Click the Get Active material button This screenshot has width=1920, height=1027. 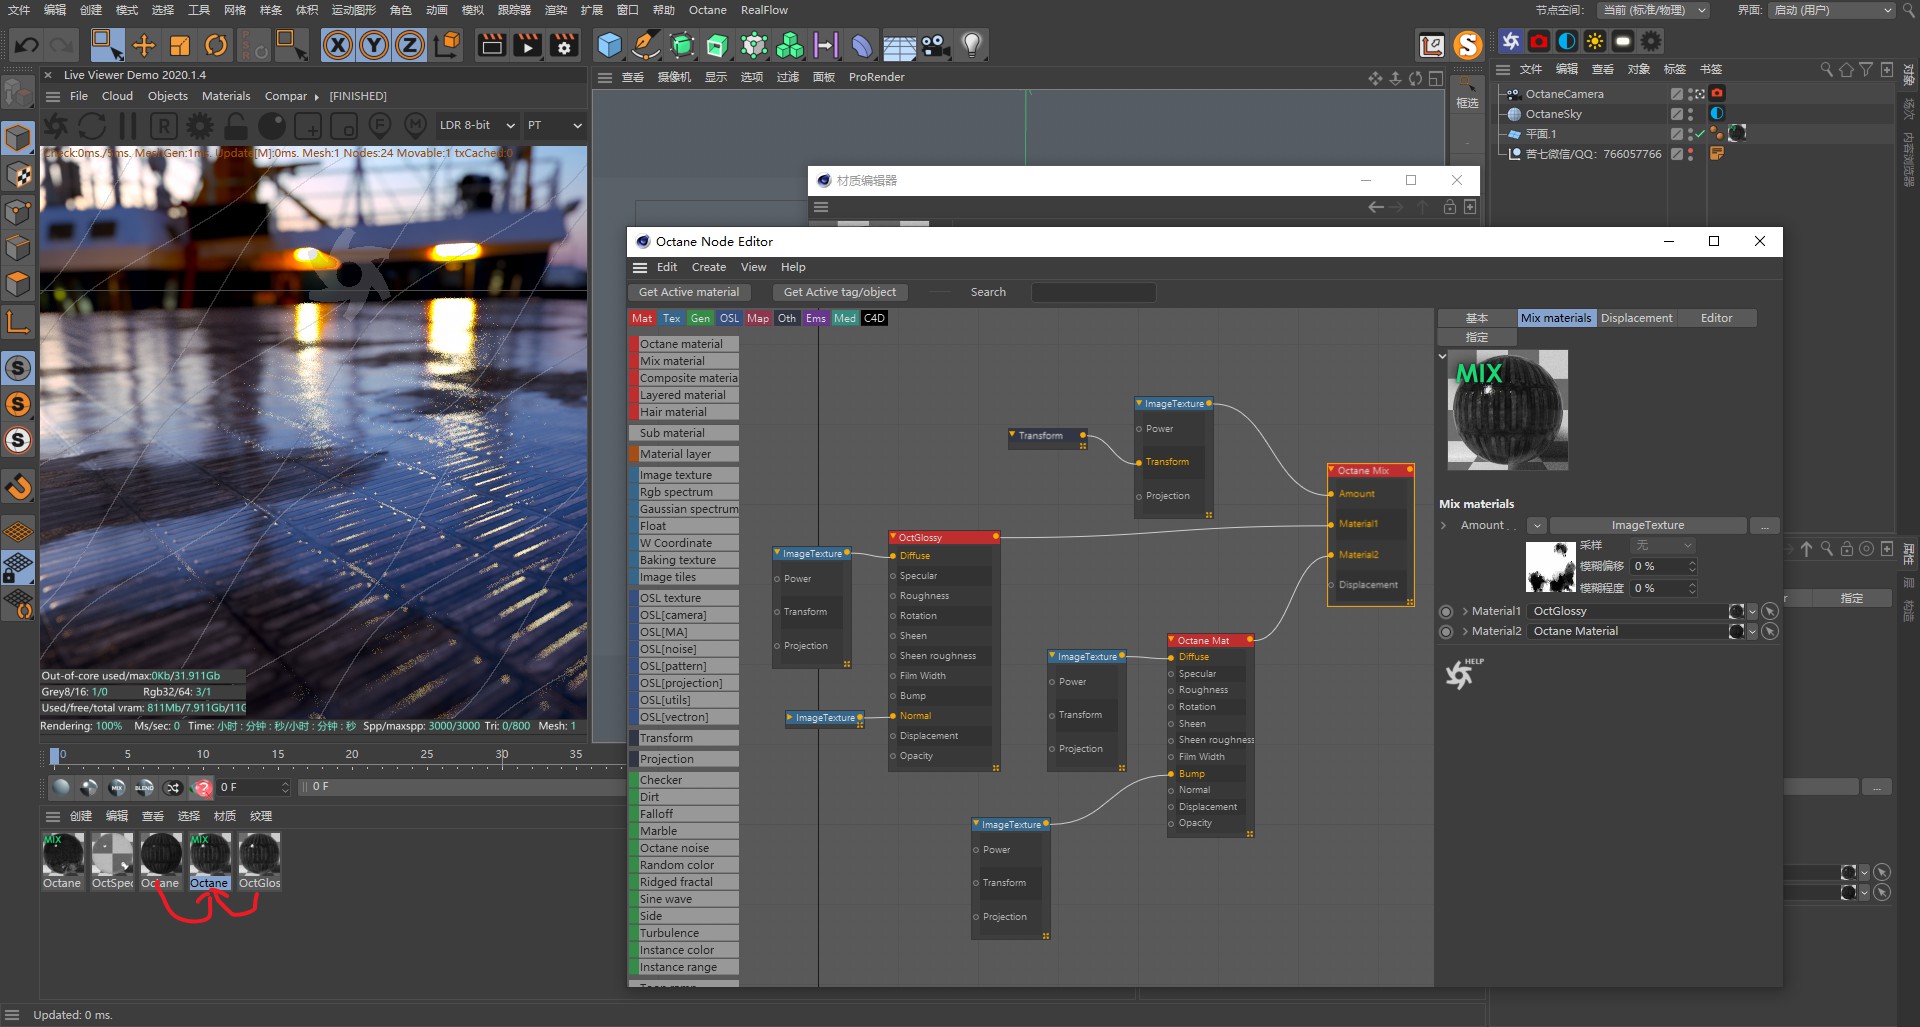(x=689, y=292)
